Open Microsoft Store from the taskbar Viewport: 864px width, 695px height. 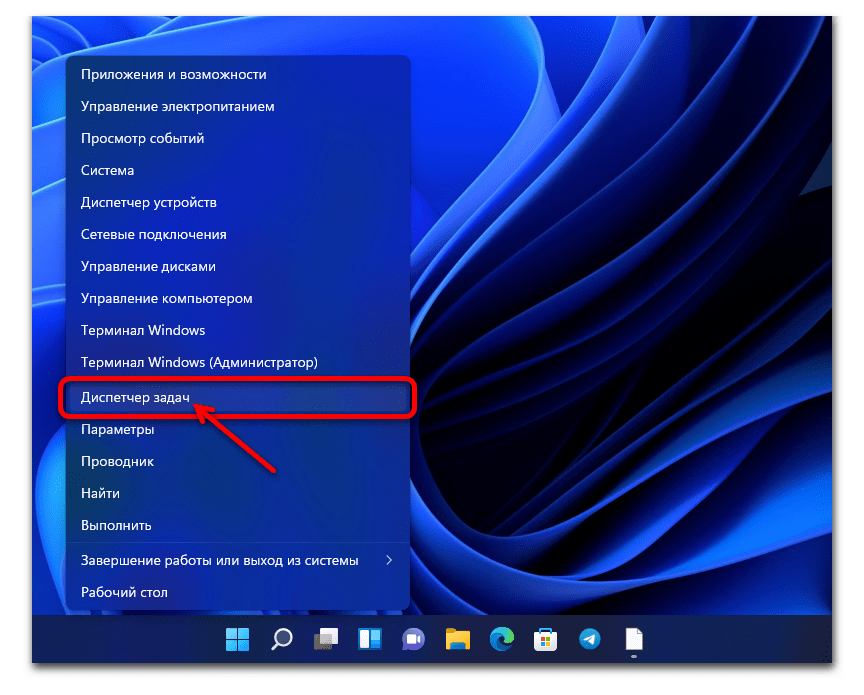point(546,639)
